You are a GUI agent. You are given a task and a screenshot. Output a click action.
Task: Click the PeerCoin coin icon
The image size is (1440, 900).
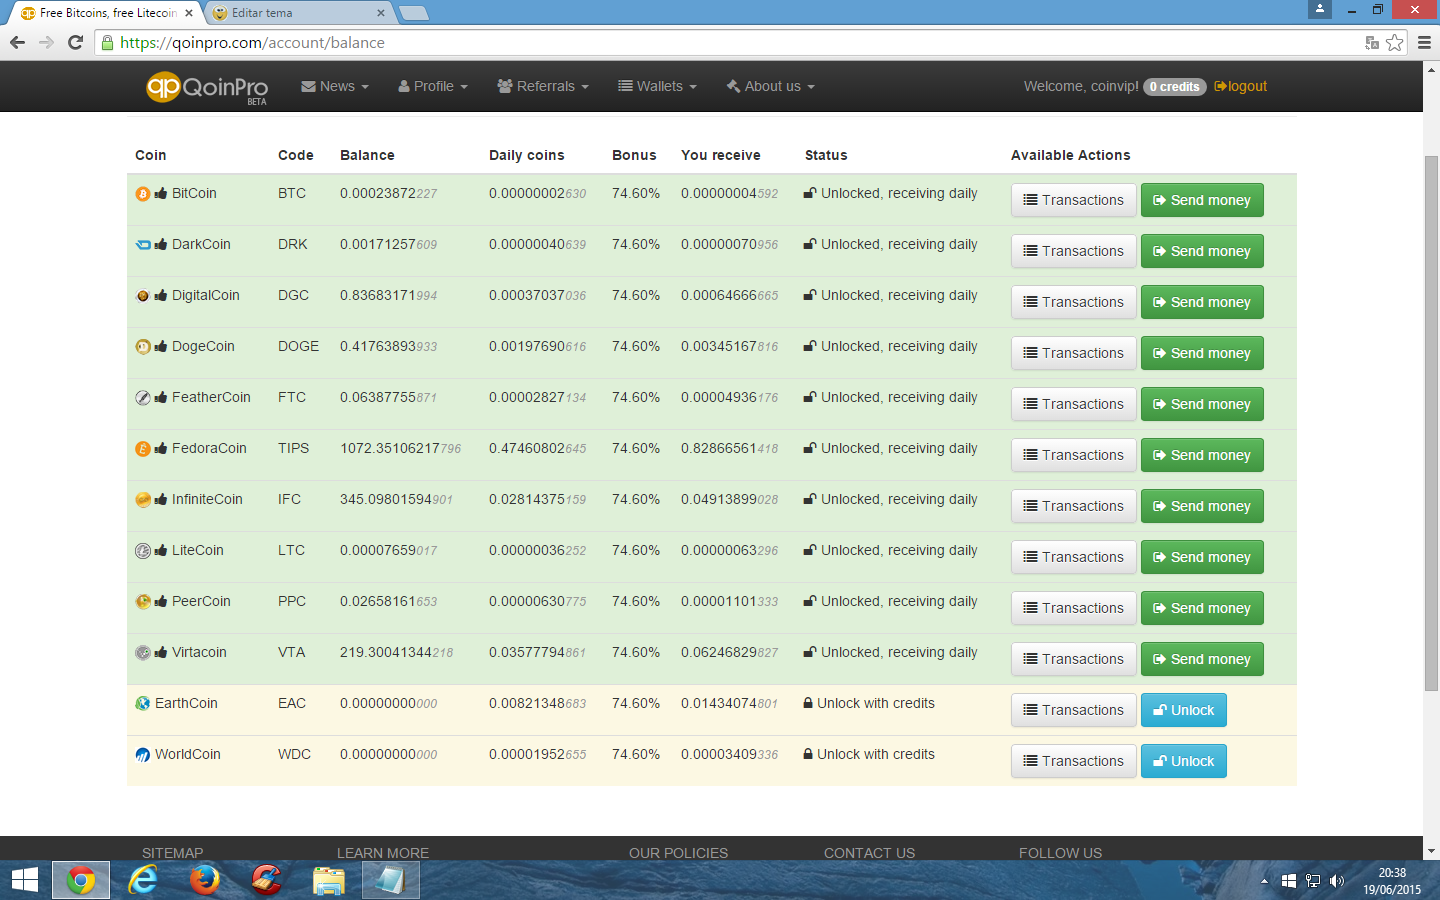click(x=143, y=602)
